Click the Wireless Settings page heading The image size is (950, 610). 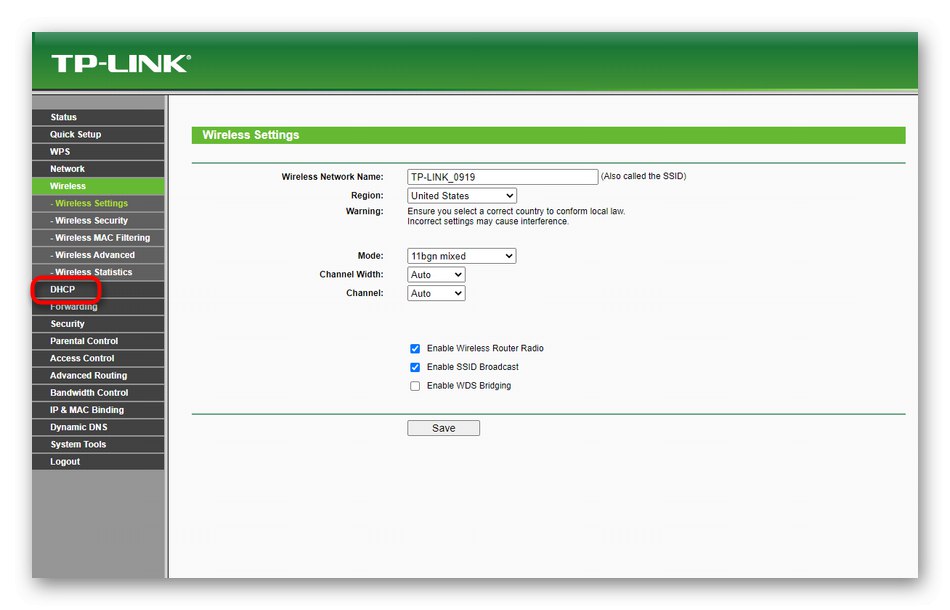tap(251, 135)
